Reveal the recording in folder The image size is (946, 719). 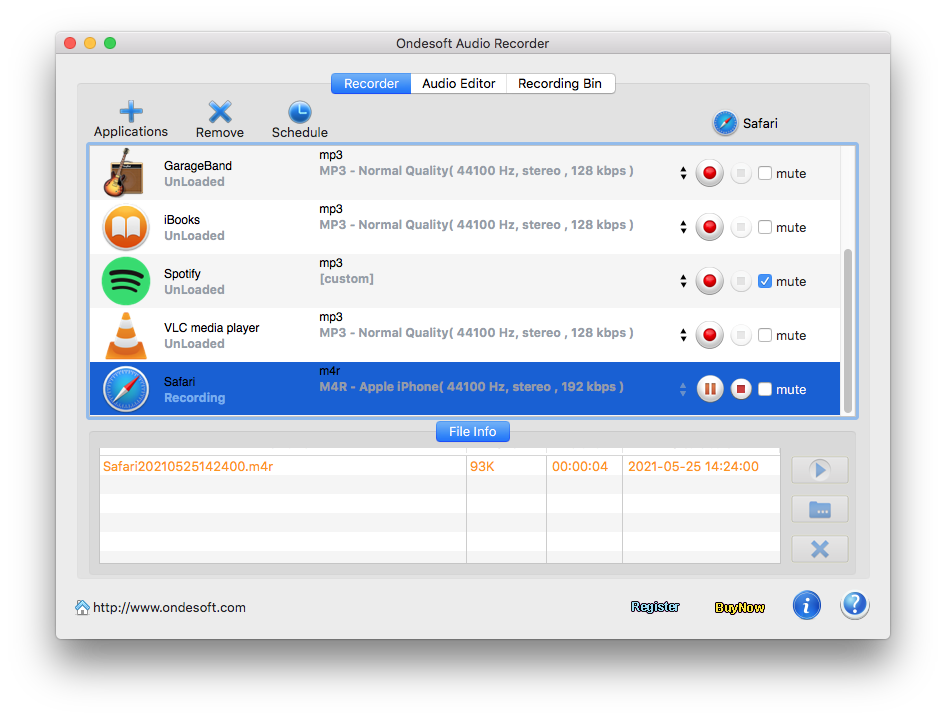point(819,509)
